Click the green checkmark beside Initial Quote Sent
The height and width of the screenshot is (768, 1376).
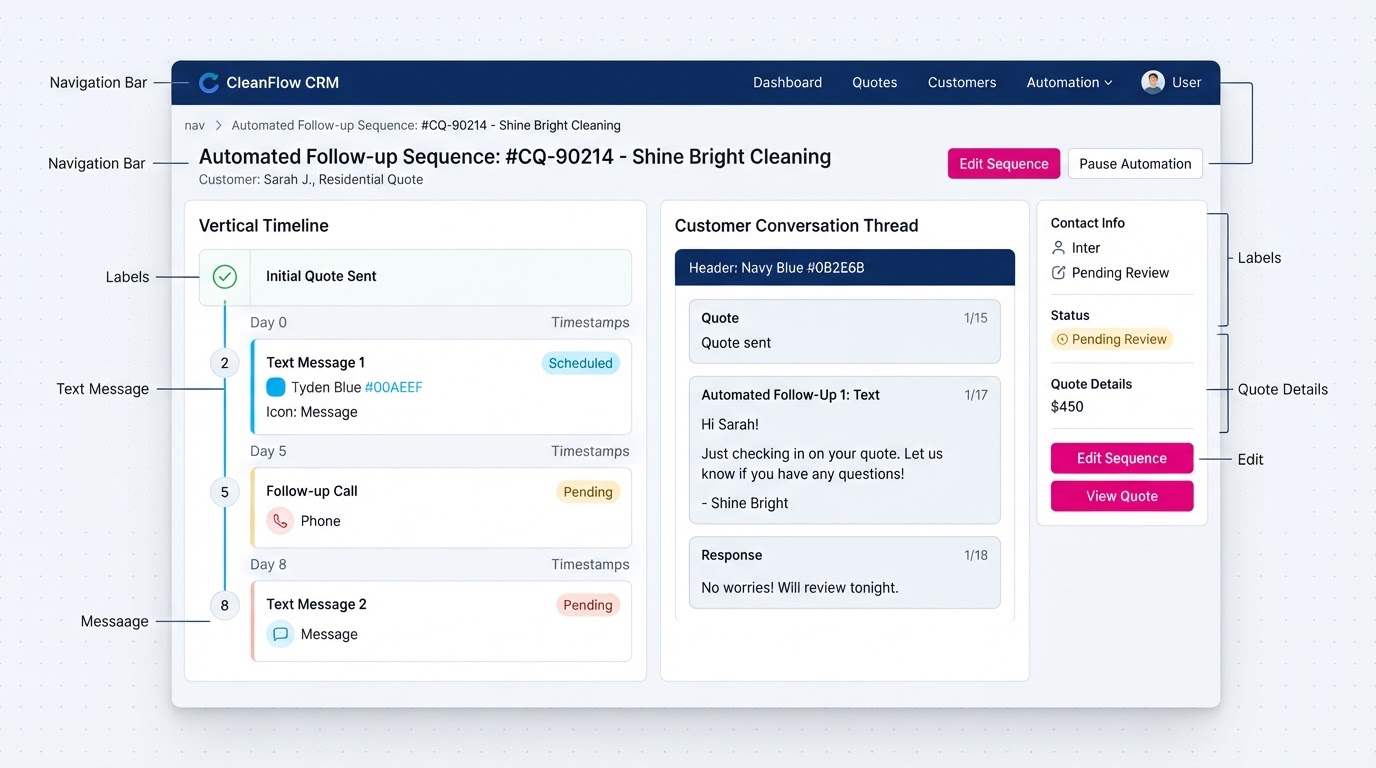[225, 277]
